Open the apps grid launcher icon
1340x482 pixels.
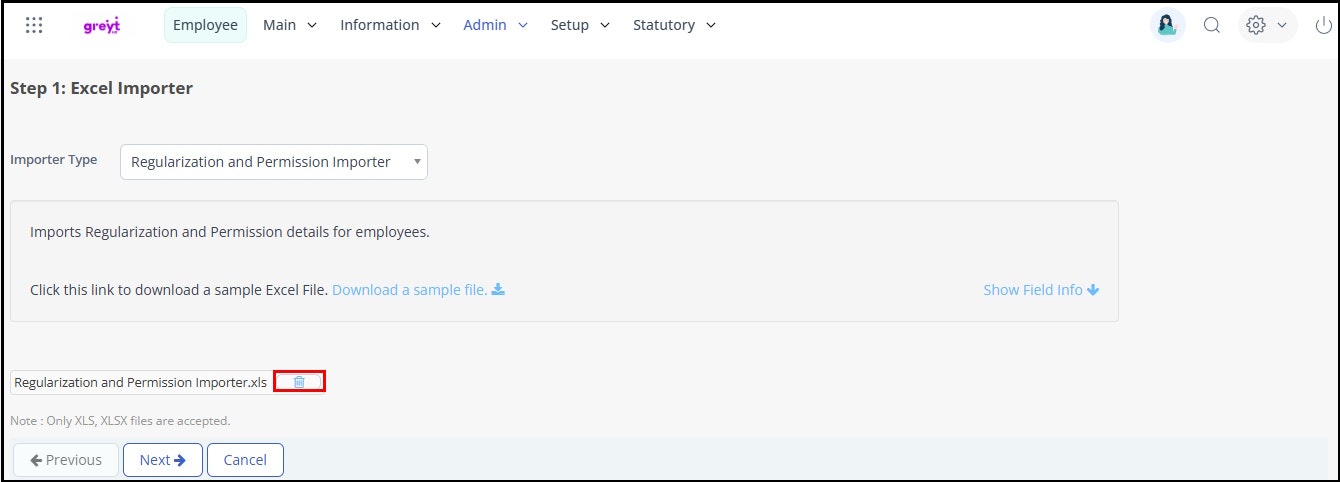[34, 26]
